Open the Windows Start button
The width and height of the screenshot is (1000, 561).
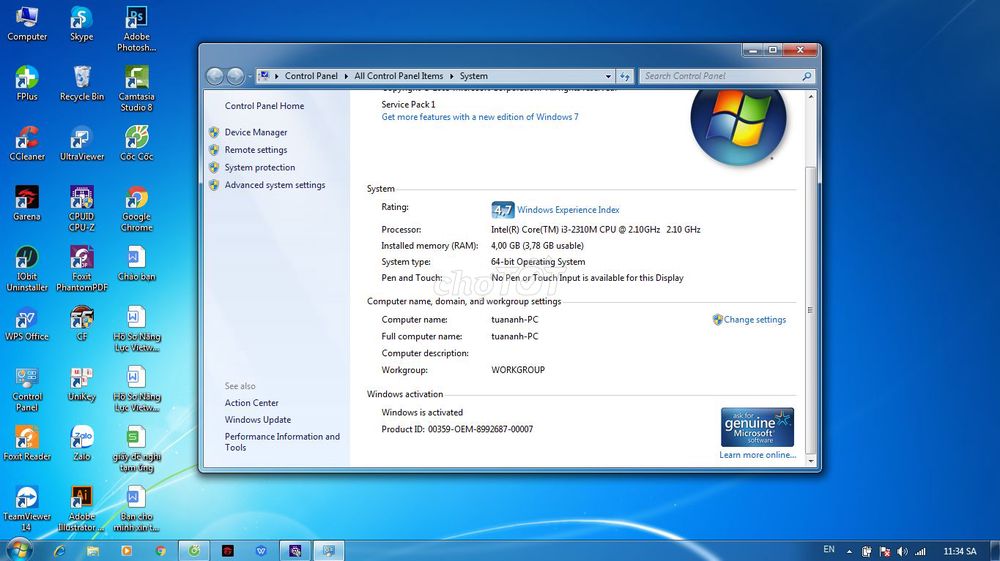[x=18, y=550]
